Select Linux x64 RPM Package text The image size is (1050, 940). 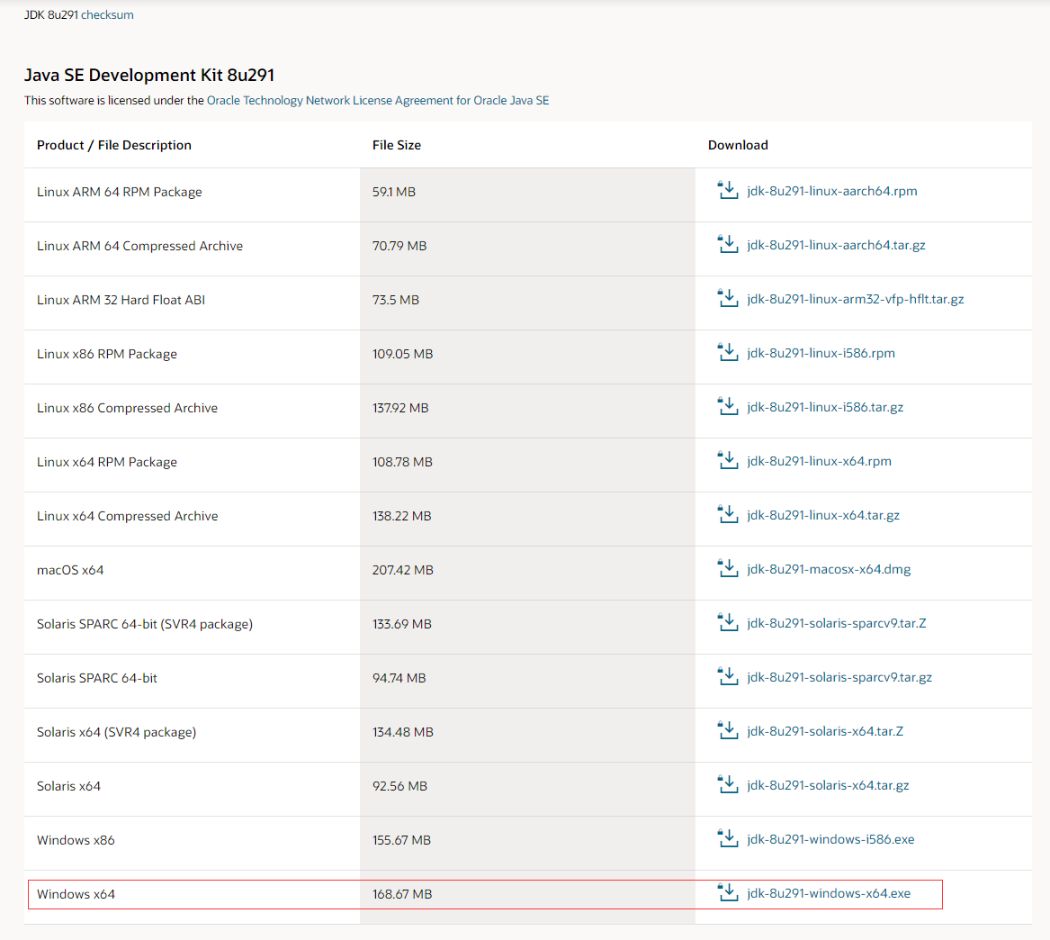pos(107,462)
